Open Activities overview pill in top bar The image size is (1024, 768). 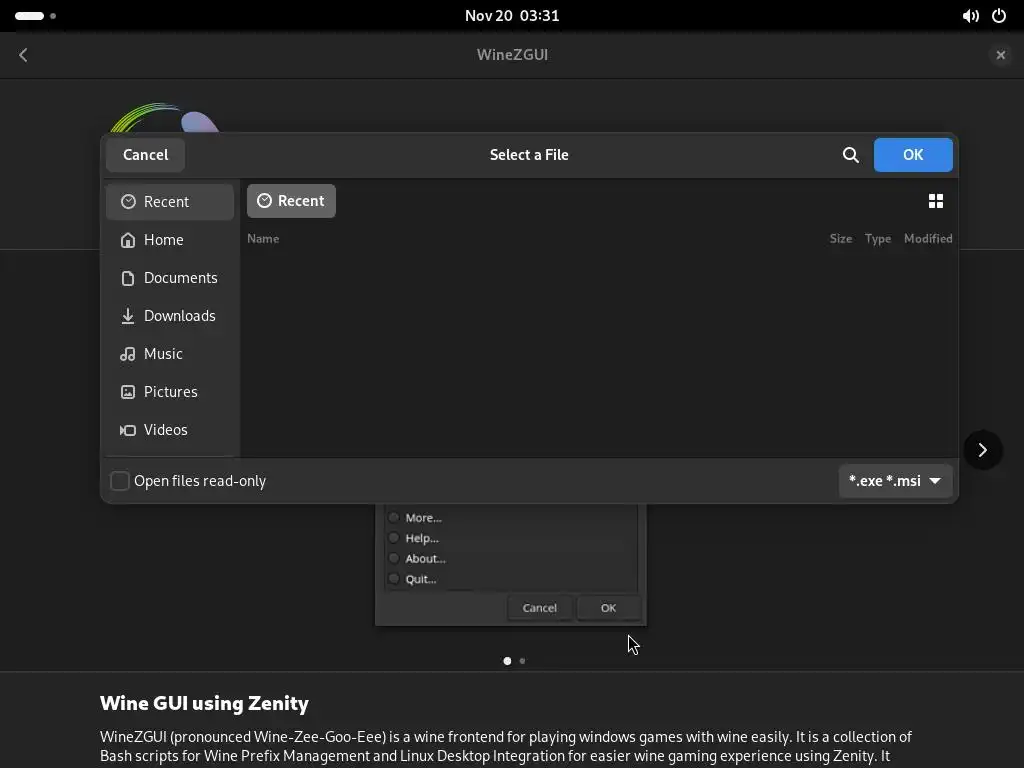click(x=35, y=16)
